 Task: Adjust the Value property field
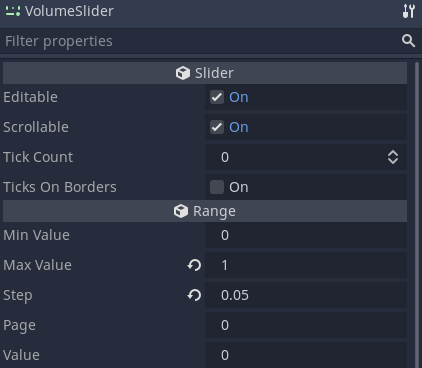[306, 355]
